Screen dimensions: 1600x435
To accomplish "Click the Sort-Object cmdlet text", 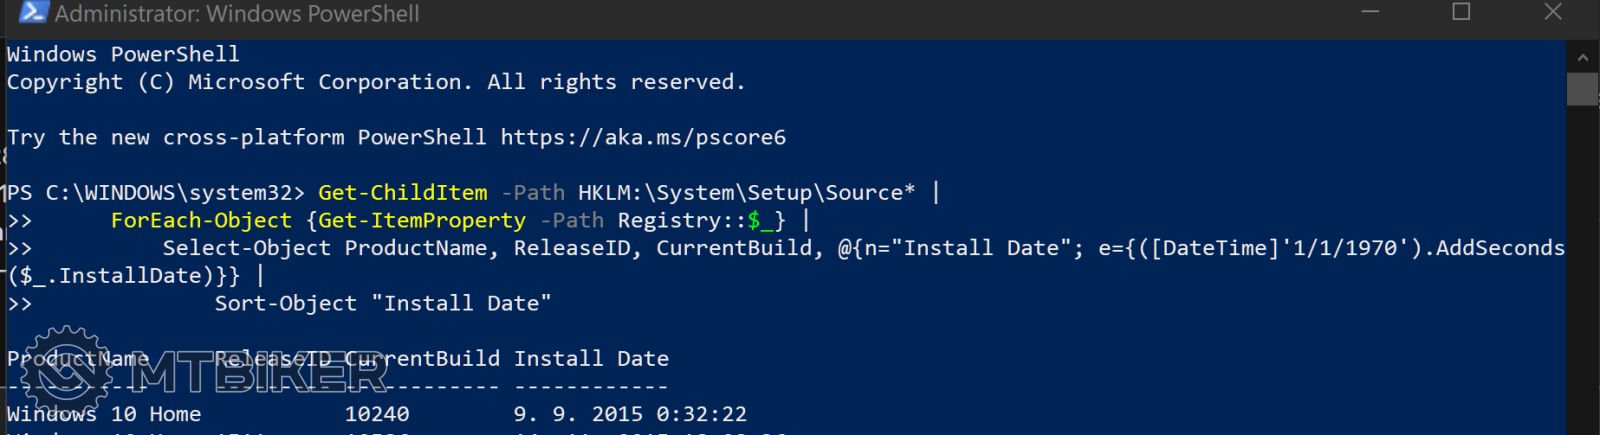I will tap(285, 303).
